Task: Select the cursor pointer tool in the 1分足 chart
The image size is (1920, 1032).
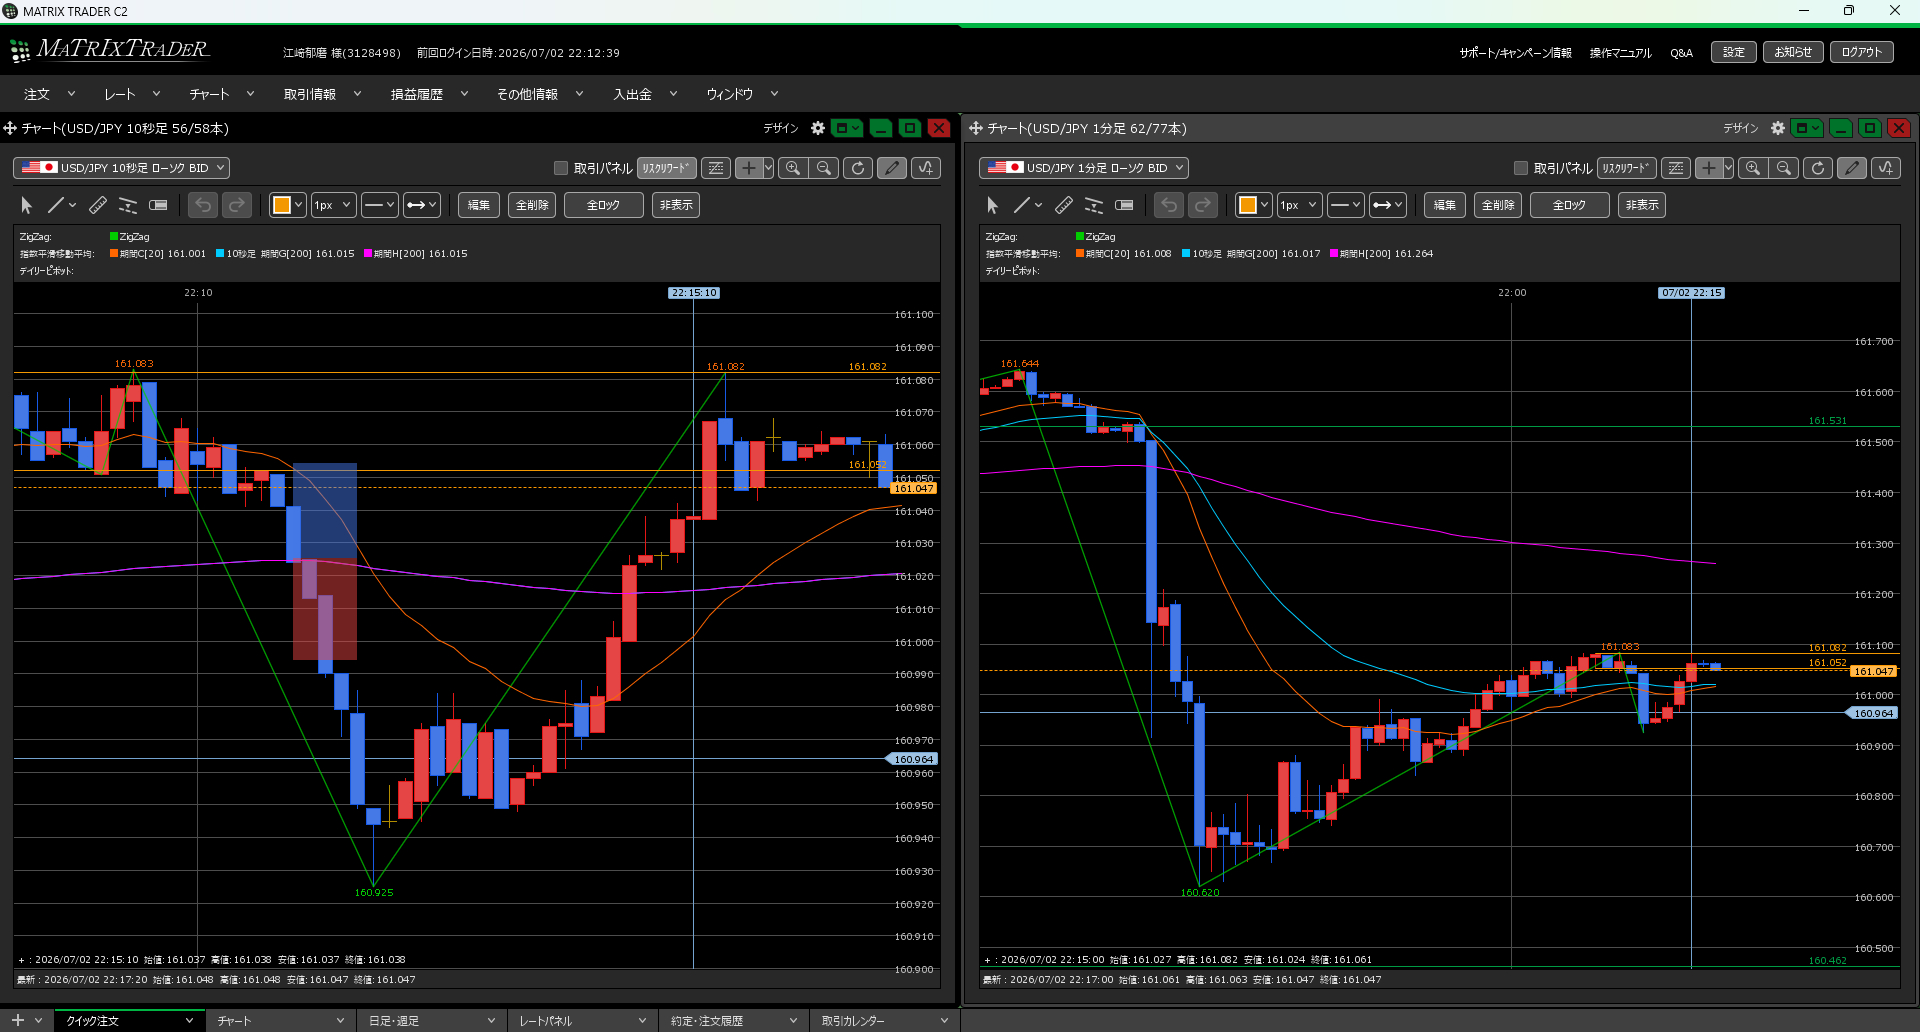Action: [993, 205]
